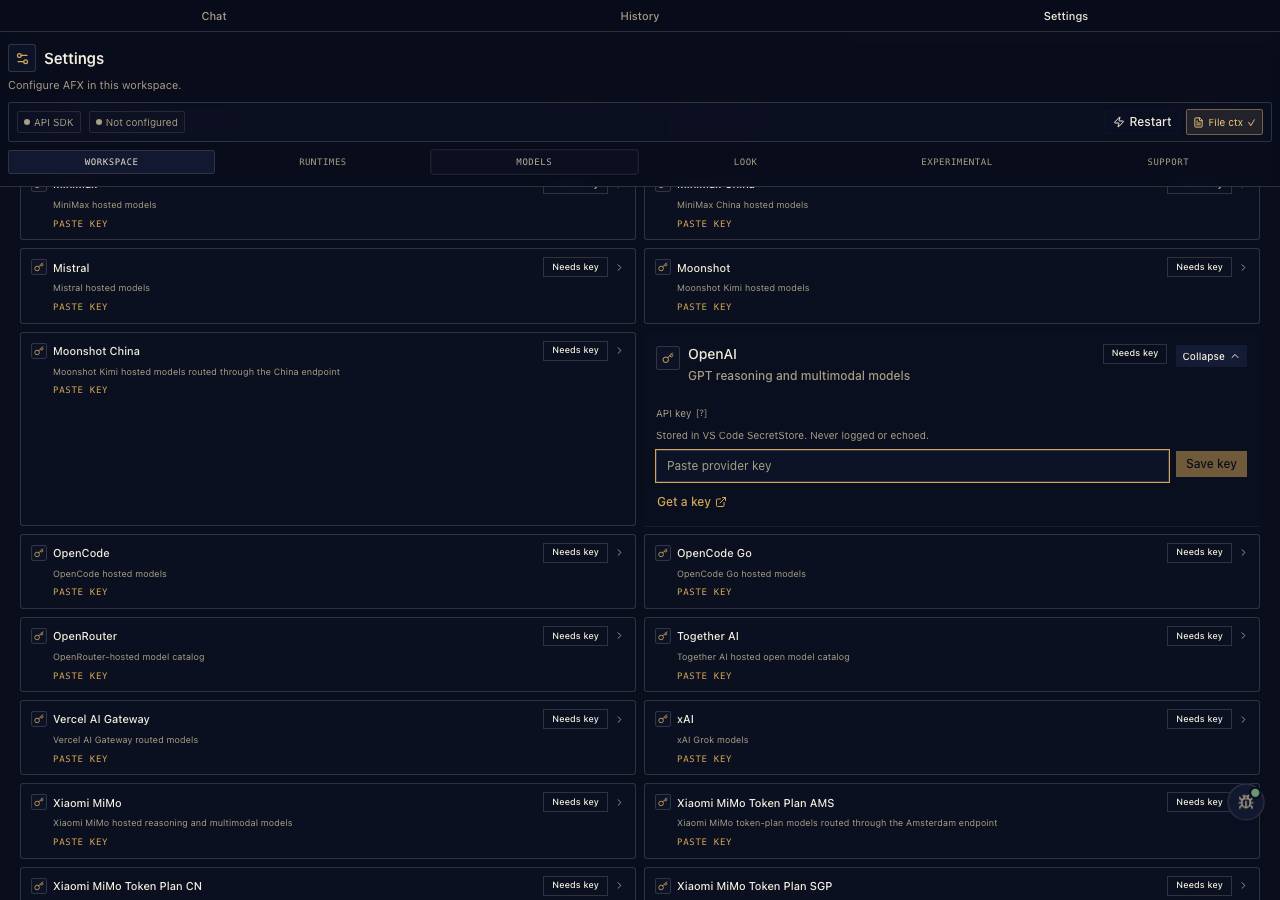Click 'xAI Grok models' description
1280x900 pixels.
click(x=712, y=740)
